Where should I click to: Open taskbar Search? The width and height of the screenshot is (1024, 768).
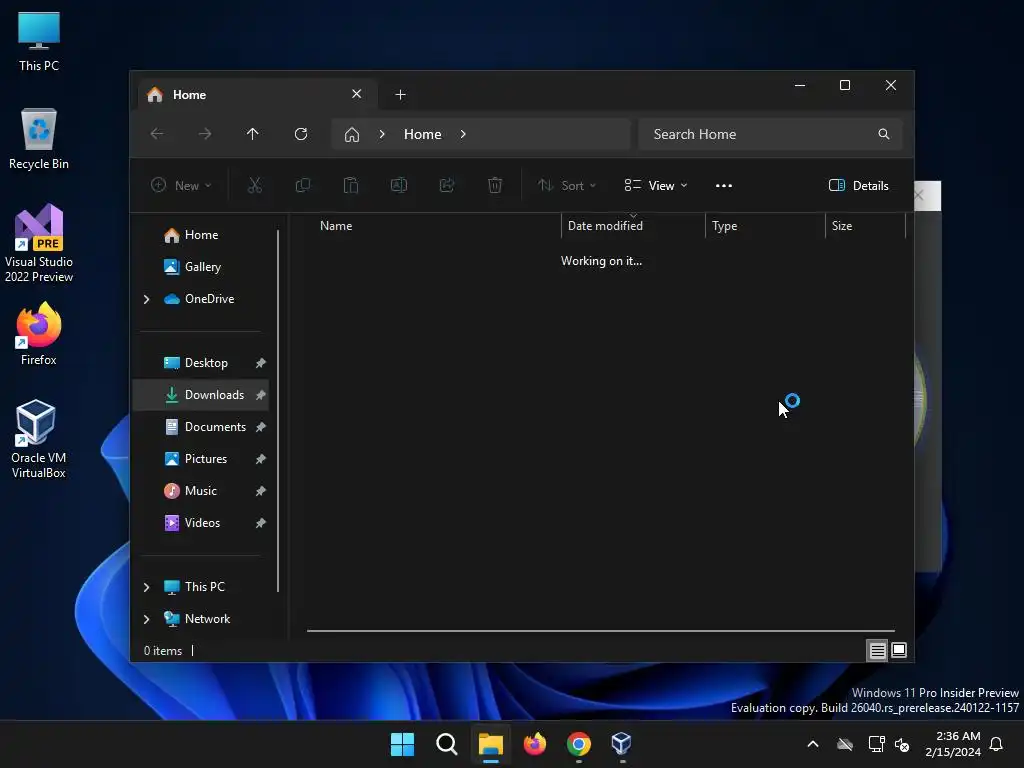tap(447, 744)
